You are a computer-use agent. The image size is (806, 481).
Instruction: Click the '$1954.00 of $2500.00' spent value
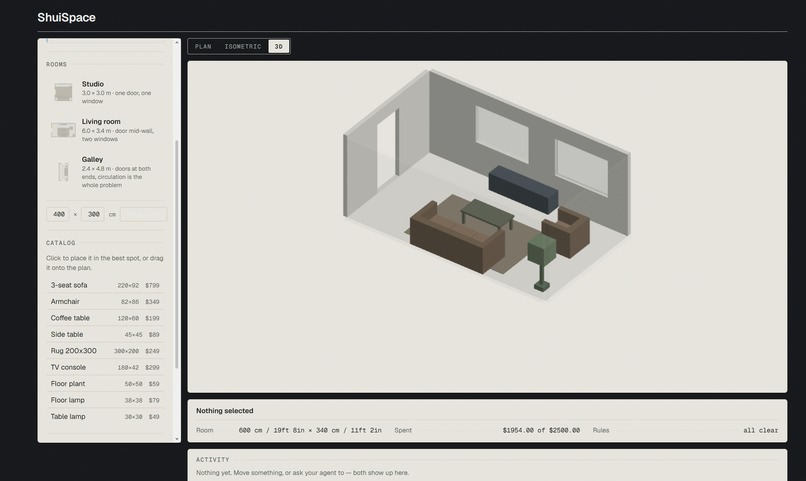point(541,431)
